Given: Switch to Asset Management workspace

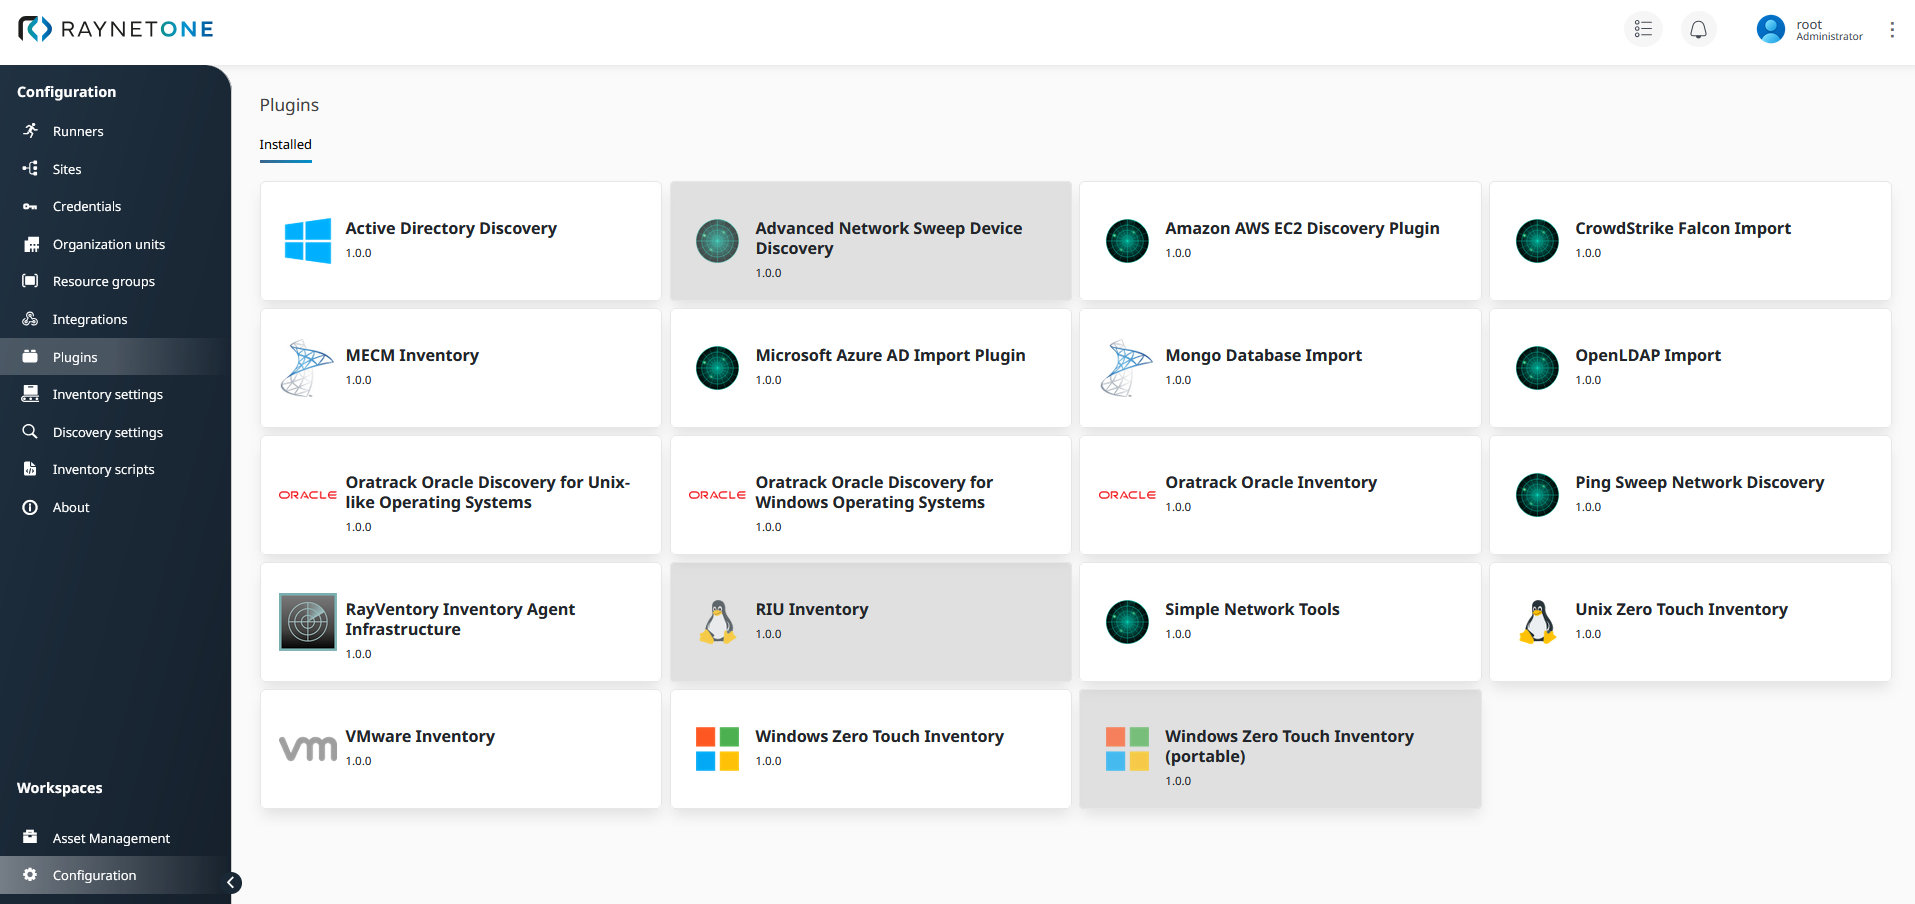Looking at the screenshot, I should click(x=110, y=838).
